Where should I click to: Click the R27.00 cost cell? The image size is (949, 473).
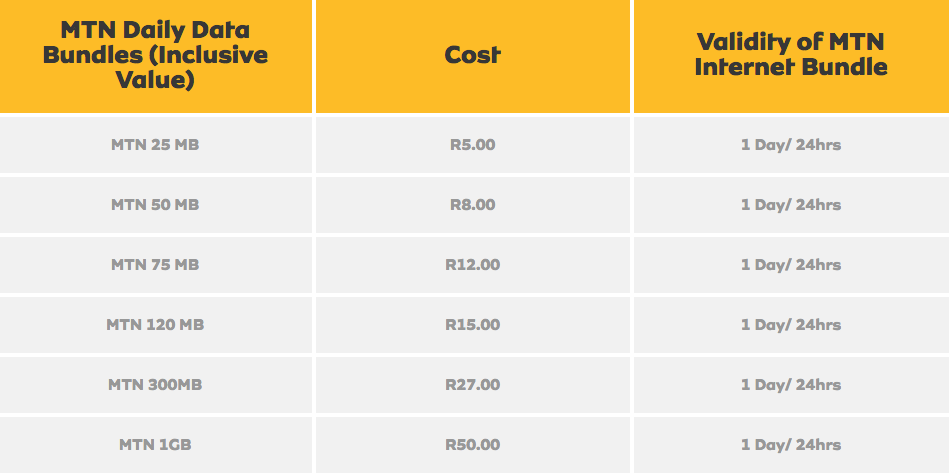coord(473,384)
